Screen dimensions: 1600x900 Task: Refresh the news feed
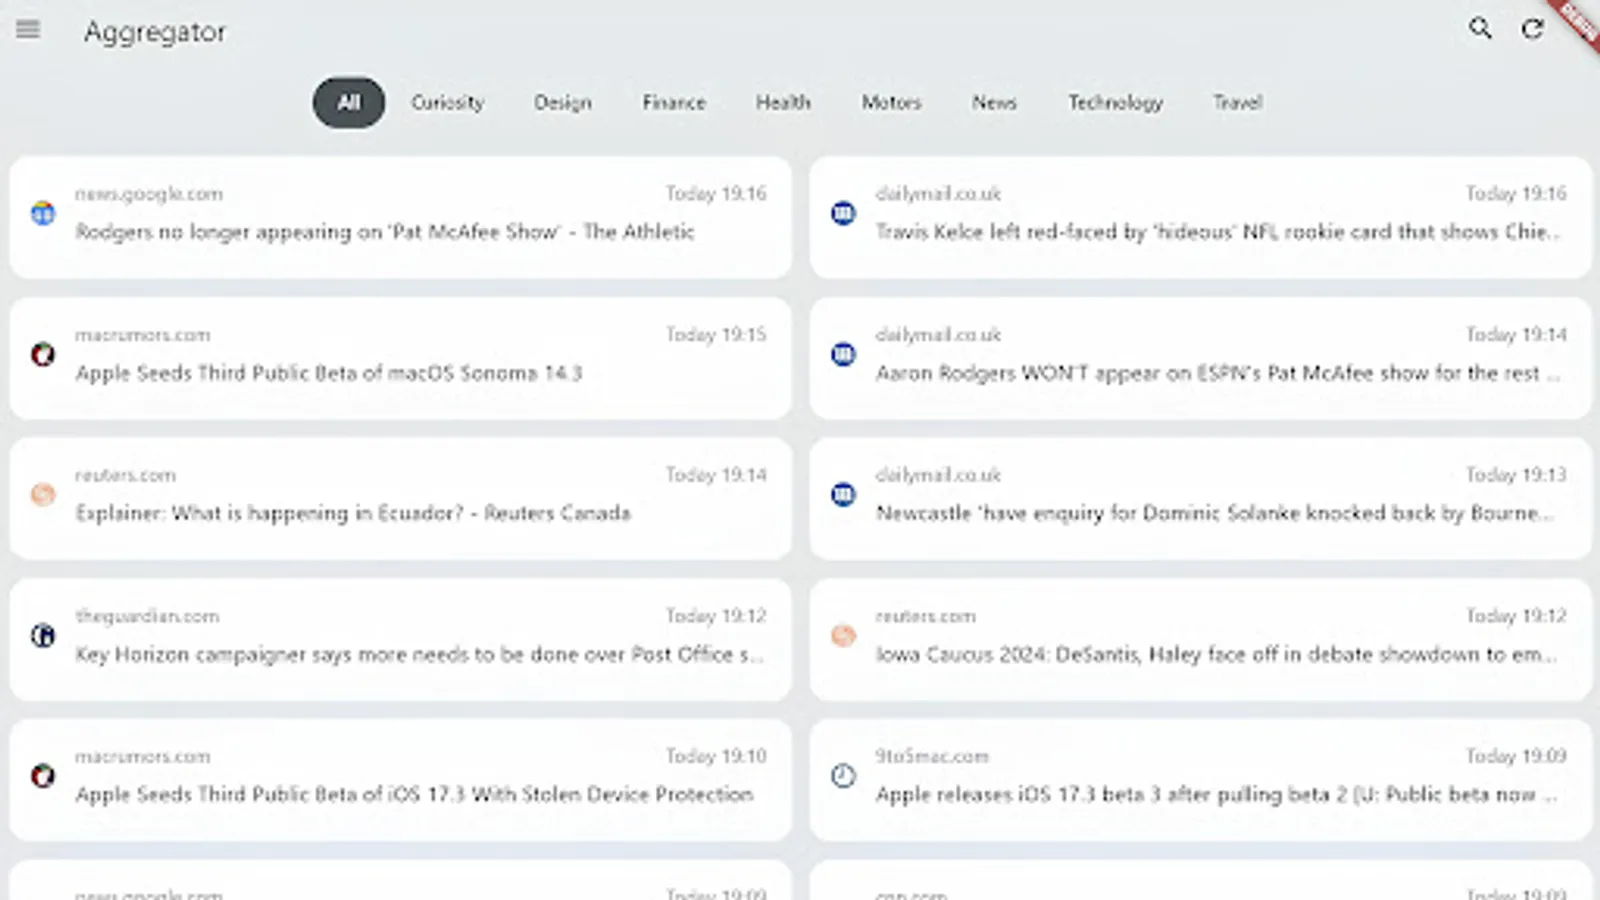1532,30
